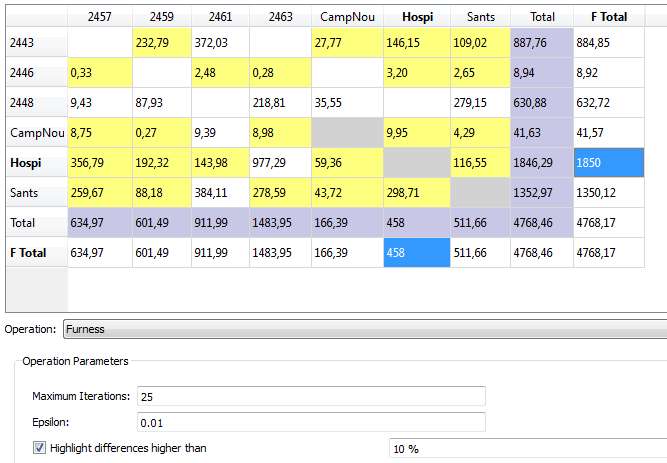This screenshot has width=667, height=463.
Task: Select the blue 458 cell in F Total row
Action: 414,253
